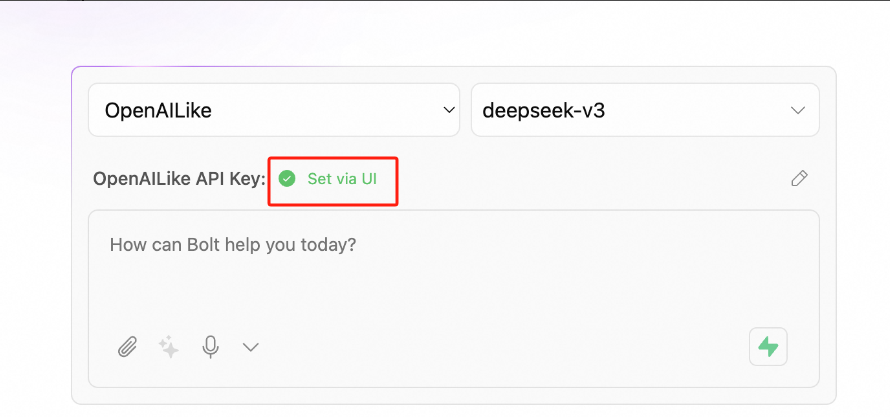Edit the API key using the pencil icon
Screen dimensions: 890x417
[799, 178]
